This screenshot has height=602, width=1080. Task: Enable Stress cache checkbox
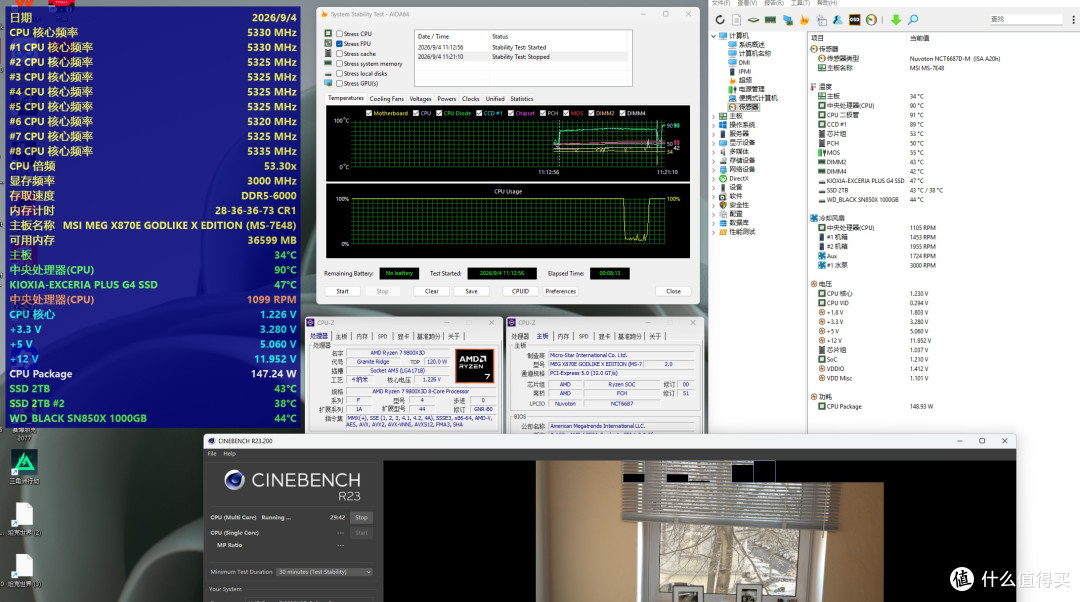339,53
